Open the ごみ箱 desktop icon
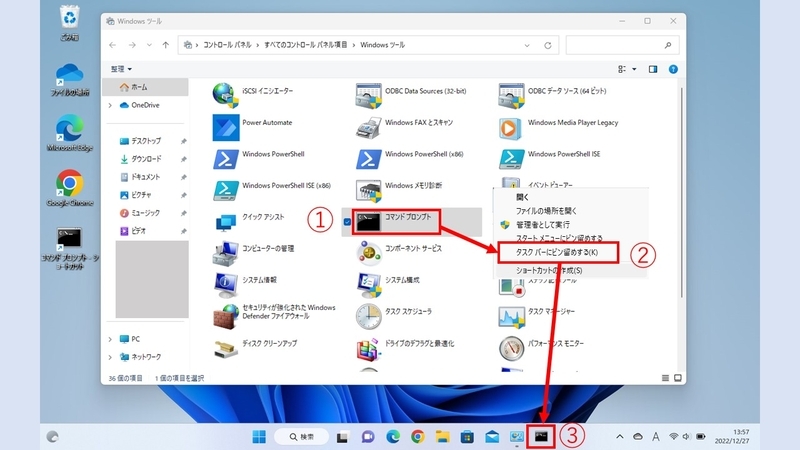Screen dimensions: 800x450 [x=69, y=23]
